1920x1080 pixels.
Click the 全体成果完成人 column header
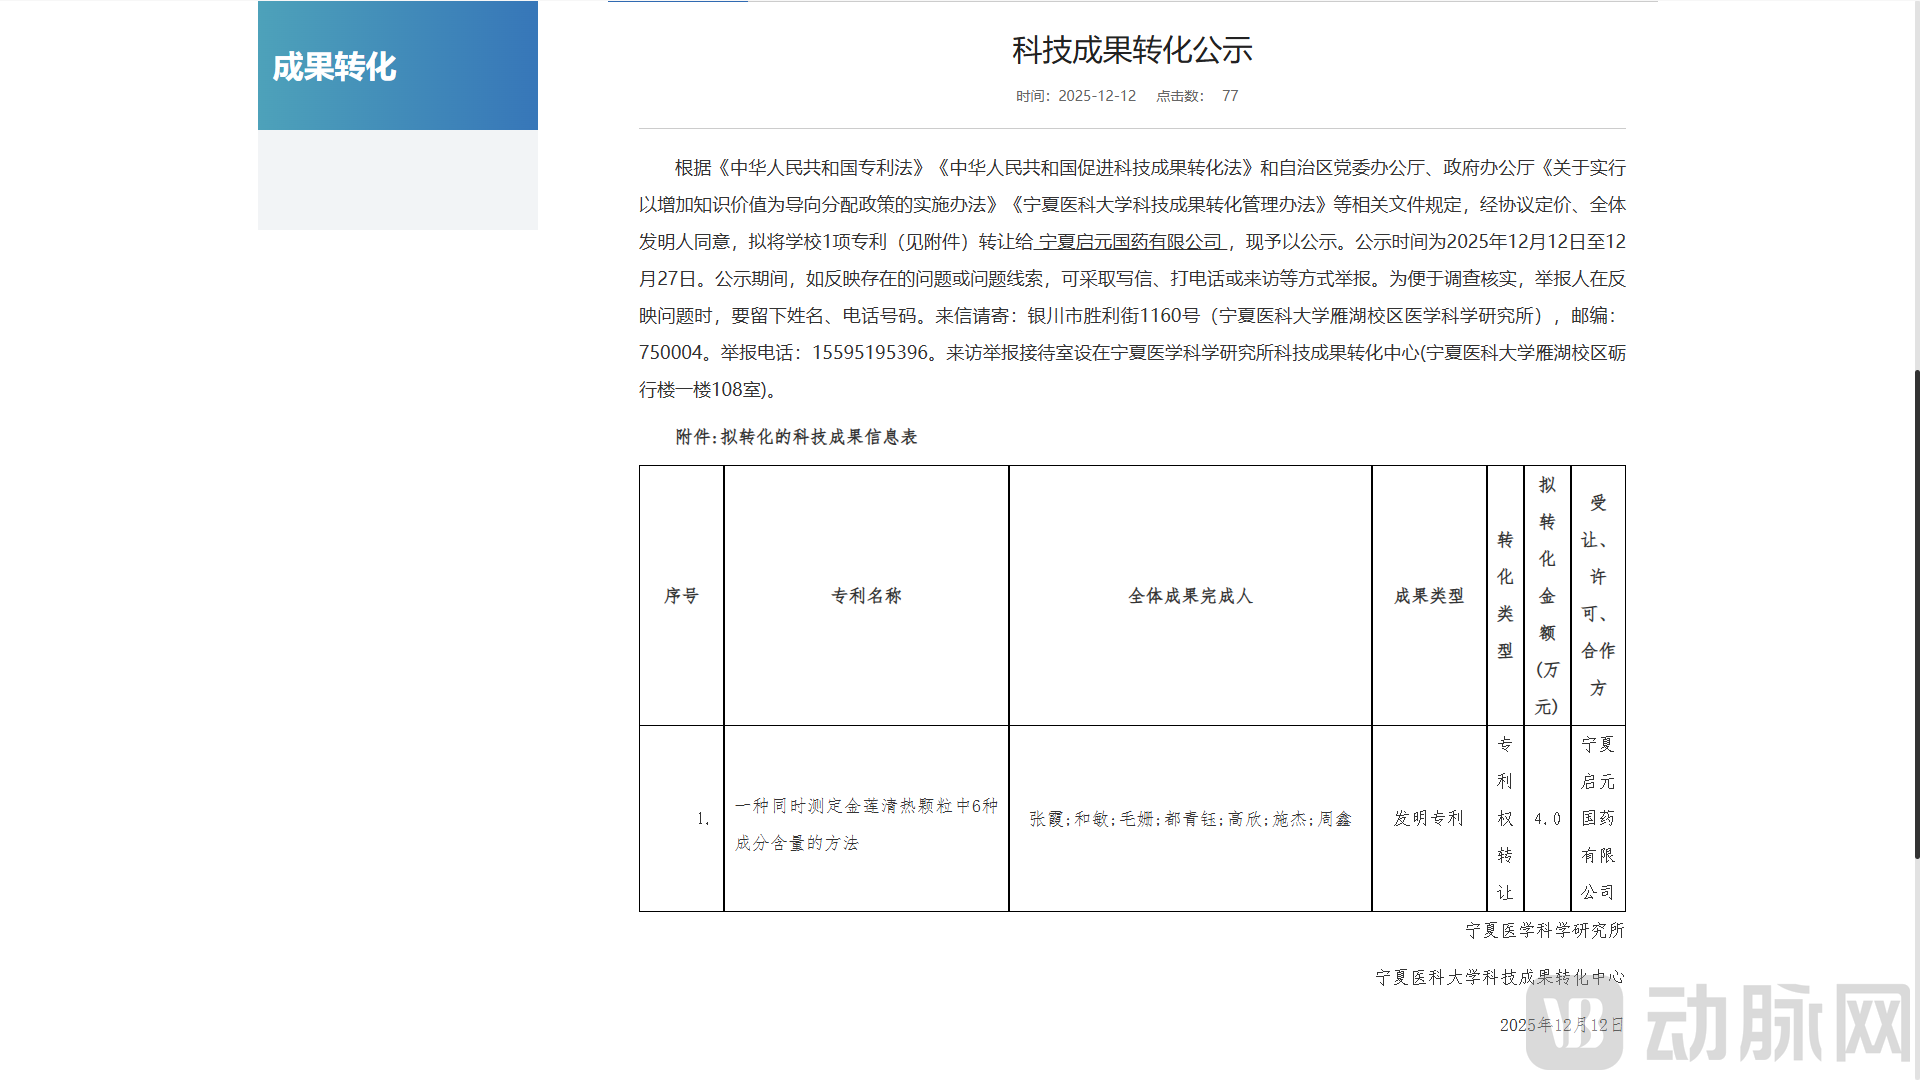point(1190,595)
